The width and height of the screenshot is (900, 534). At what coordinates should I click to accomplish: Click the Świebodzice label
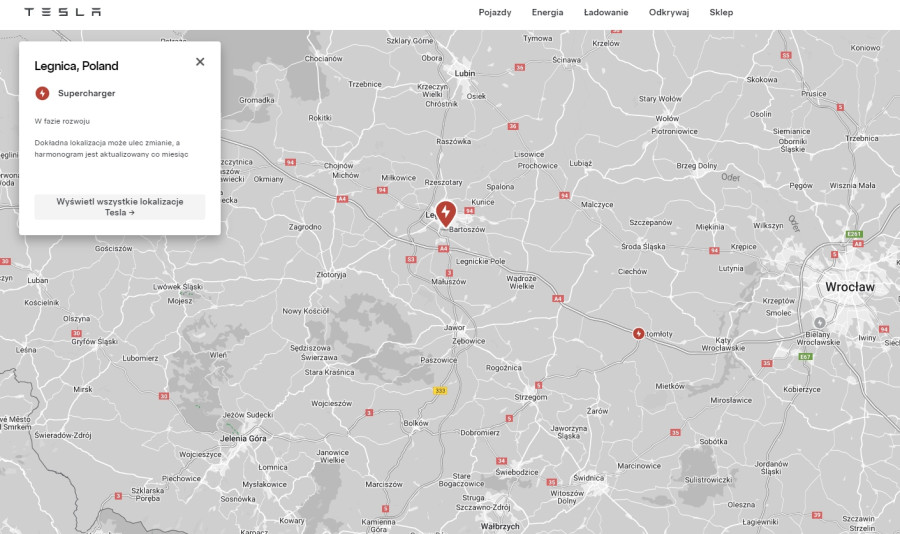(517, 472)
